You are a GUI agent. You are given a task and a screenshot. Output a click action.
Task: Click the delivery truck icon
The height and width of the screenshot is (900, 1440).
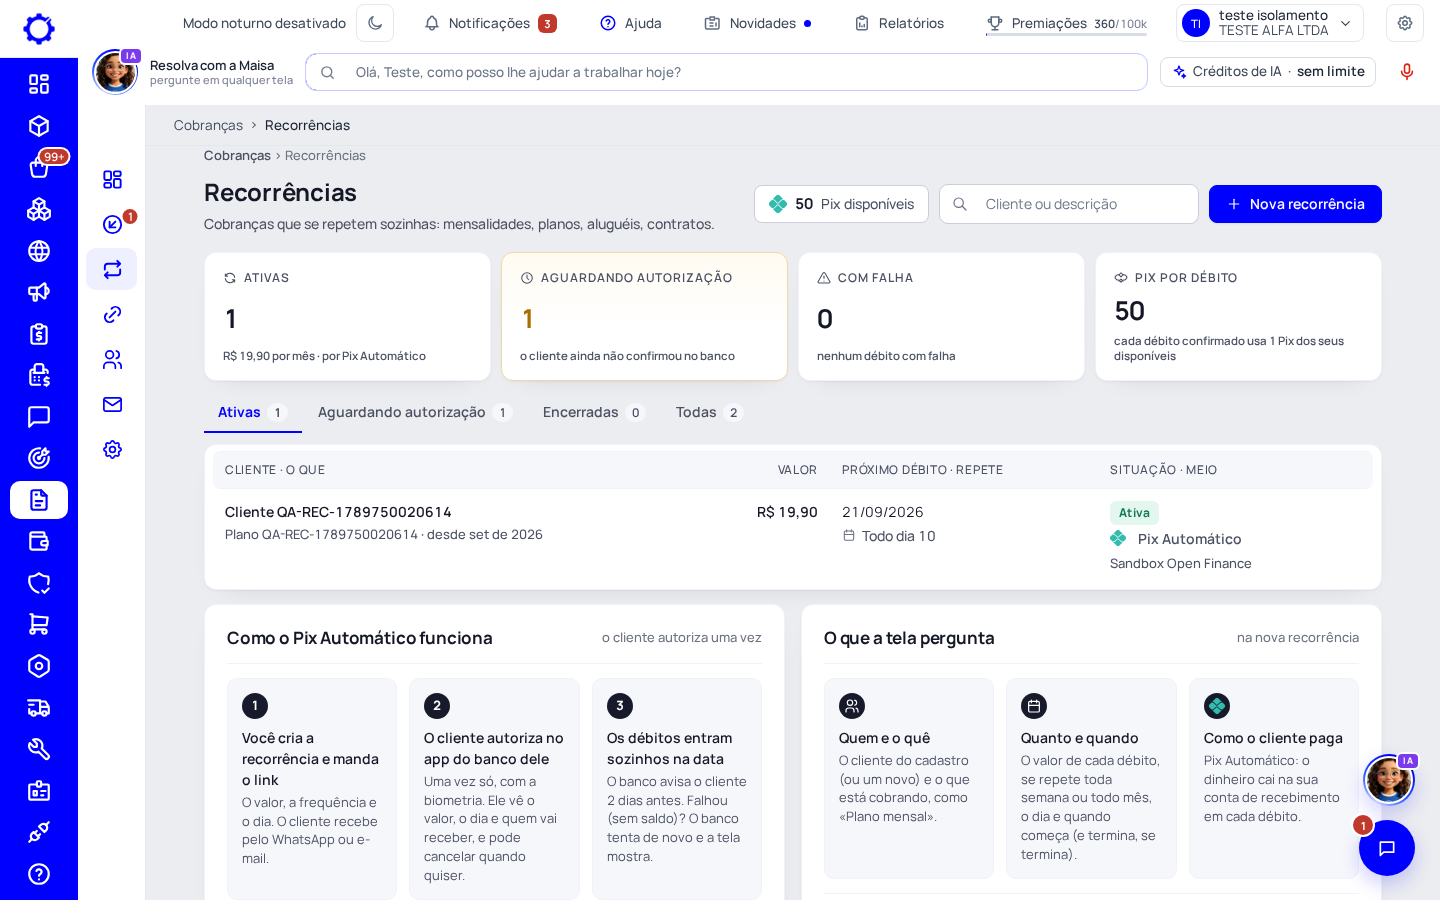pyautogui.click(x=39, y=708)
